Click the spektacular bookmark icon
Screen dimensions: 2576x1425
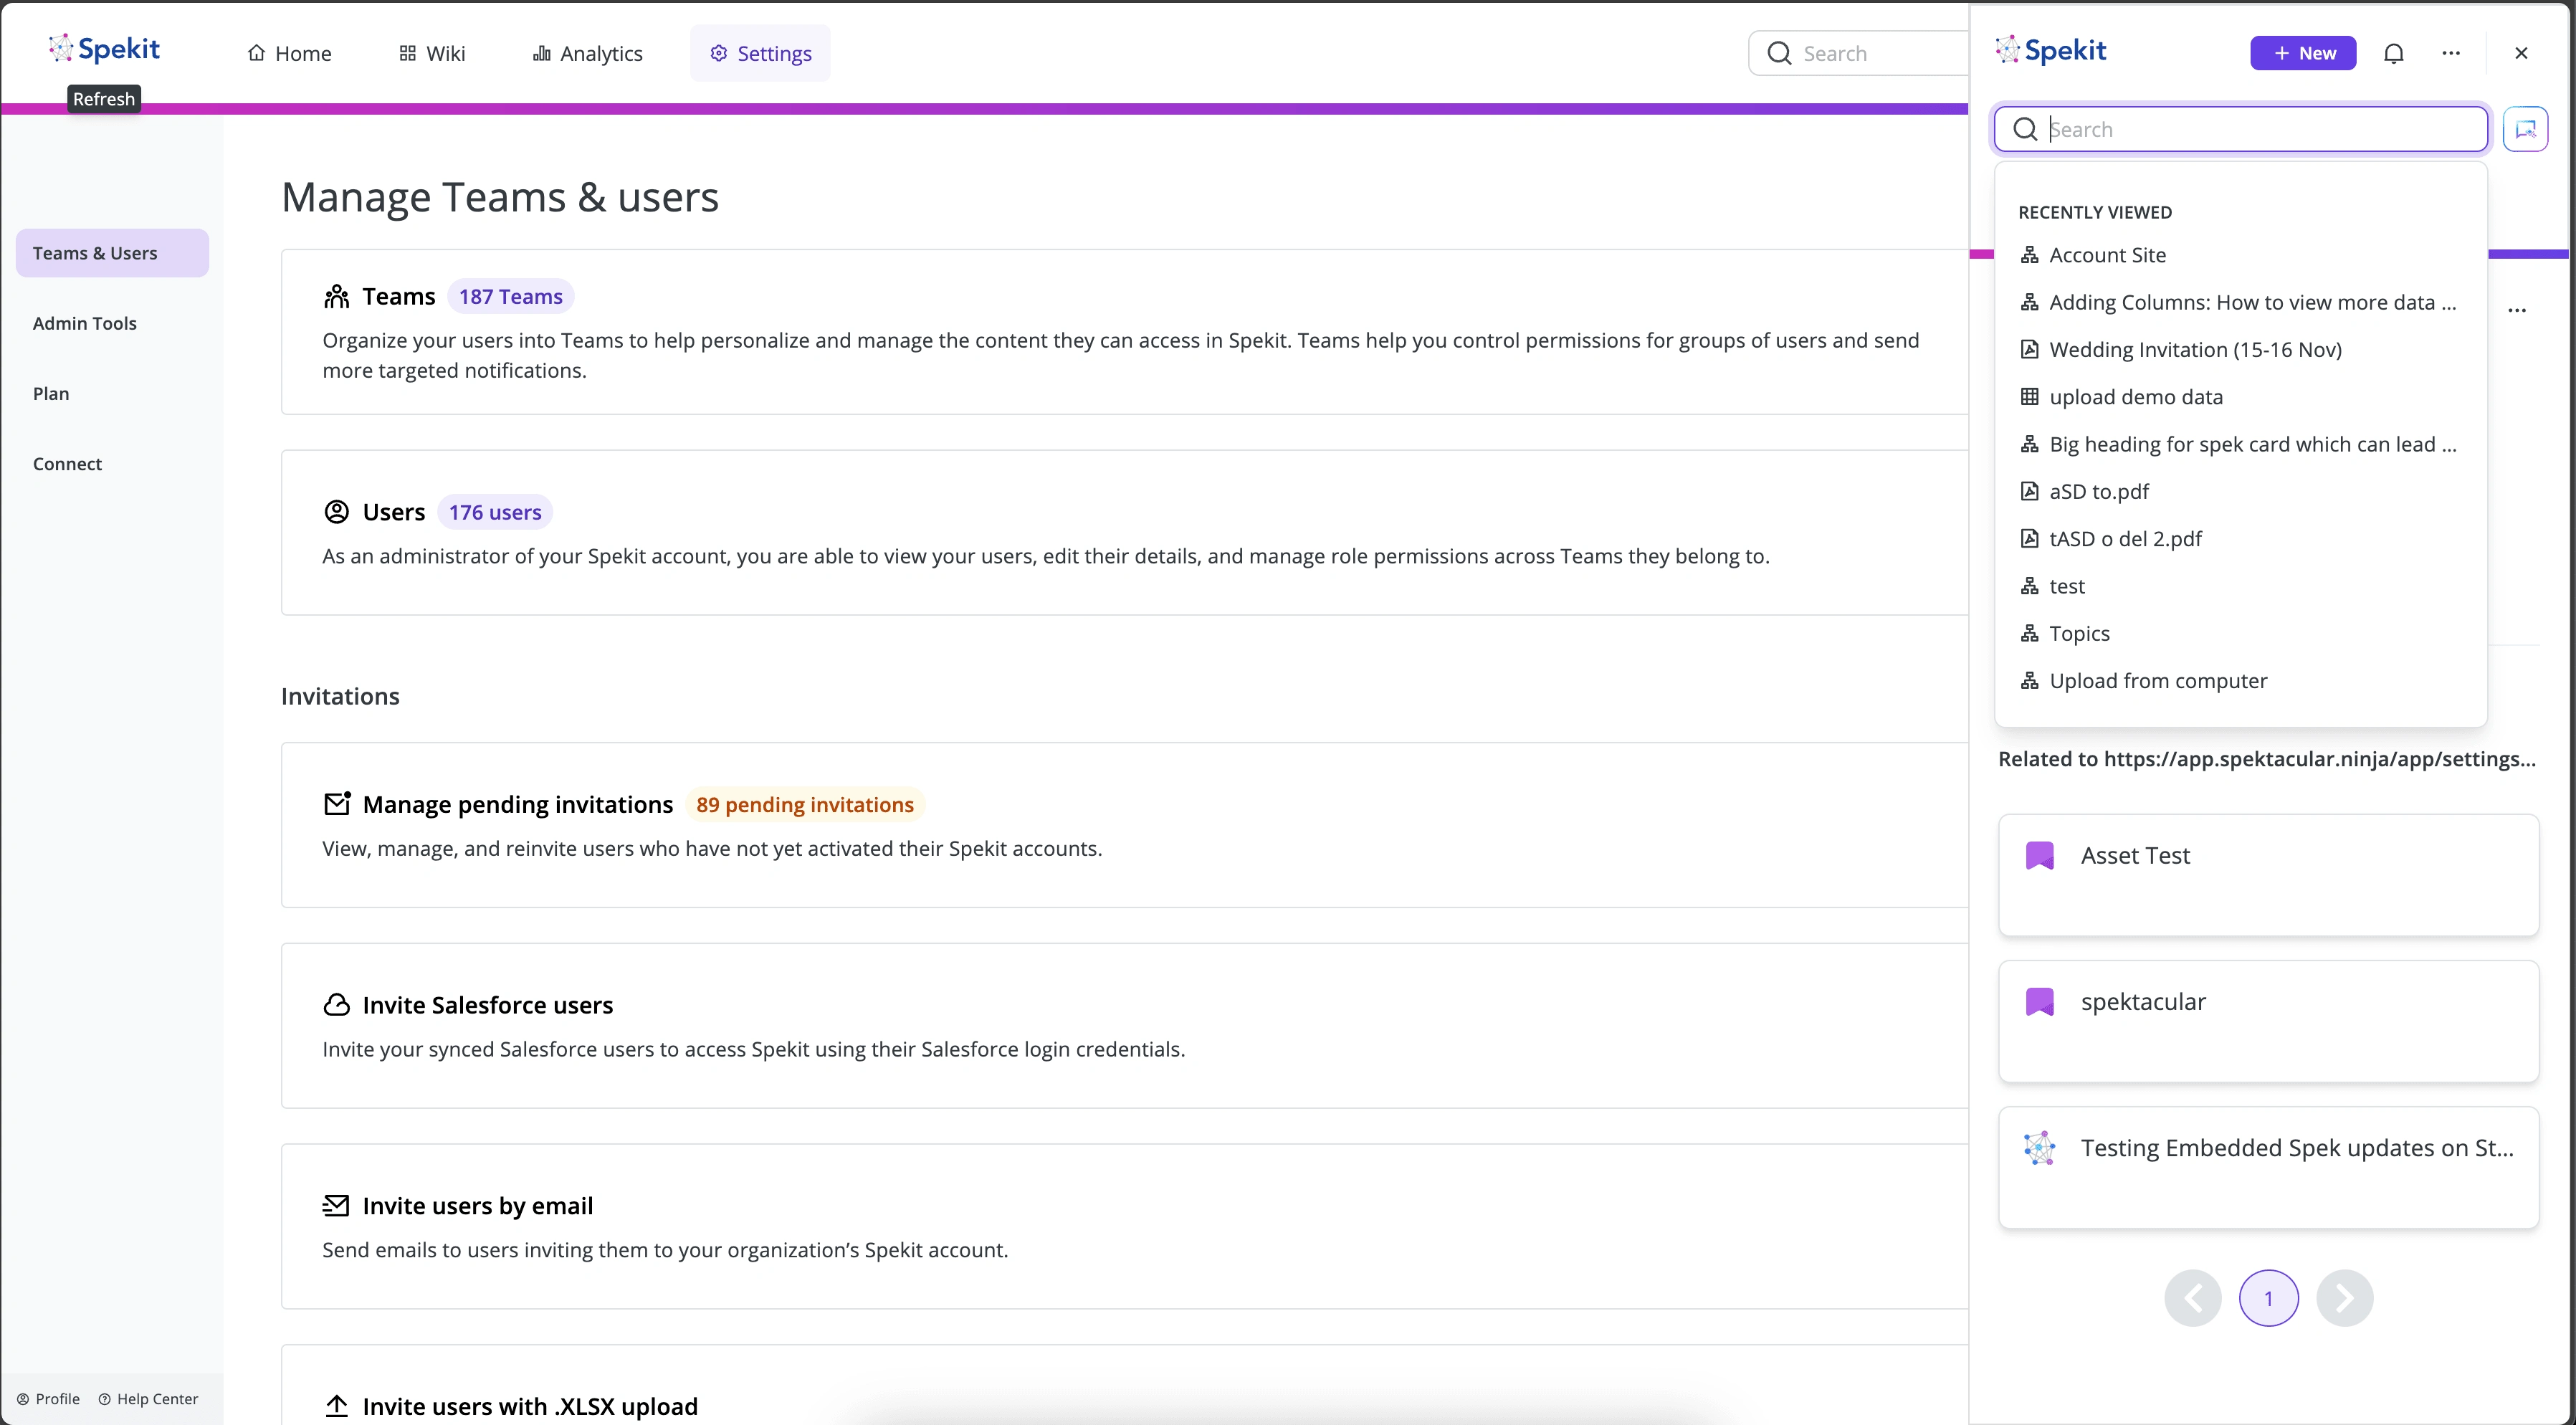tap(2039, 1001)
